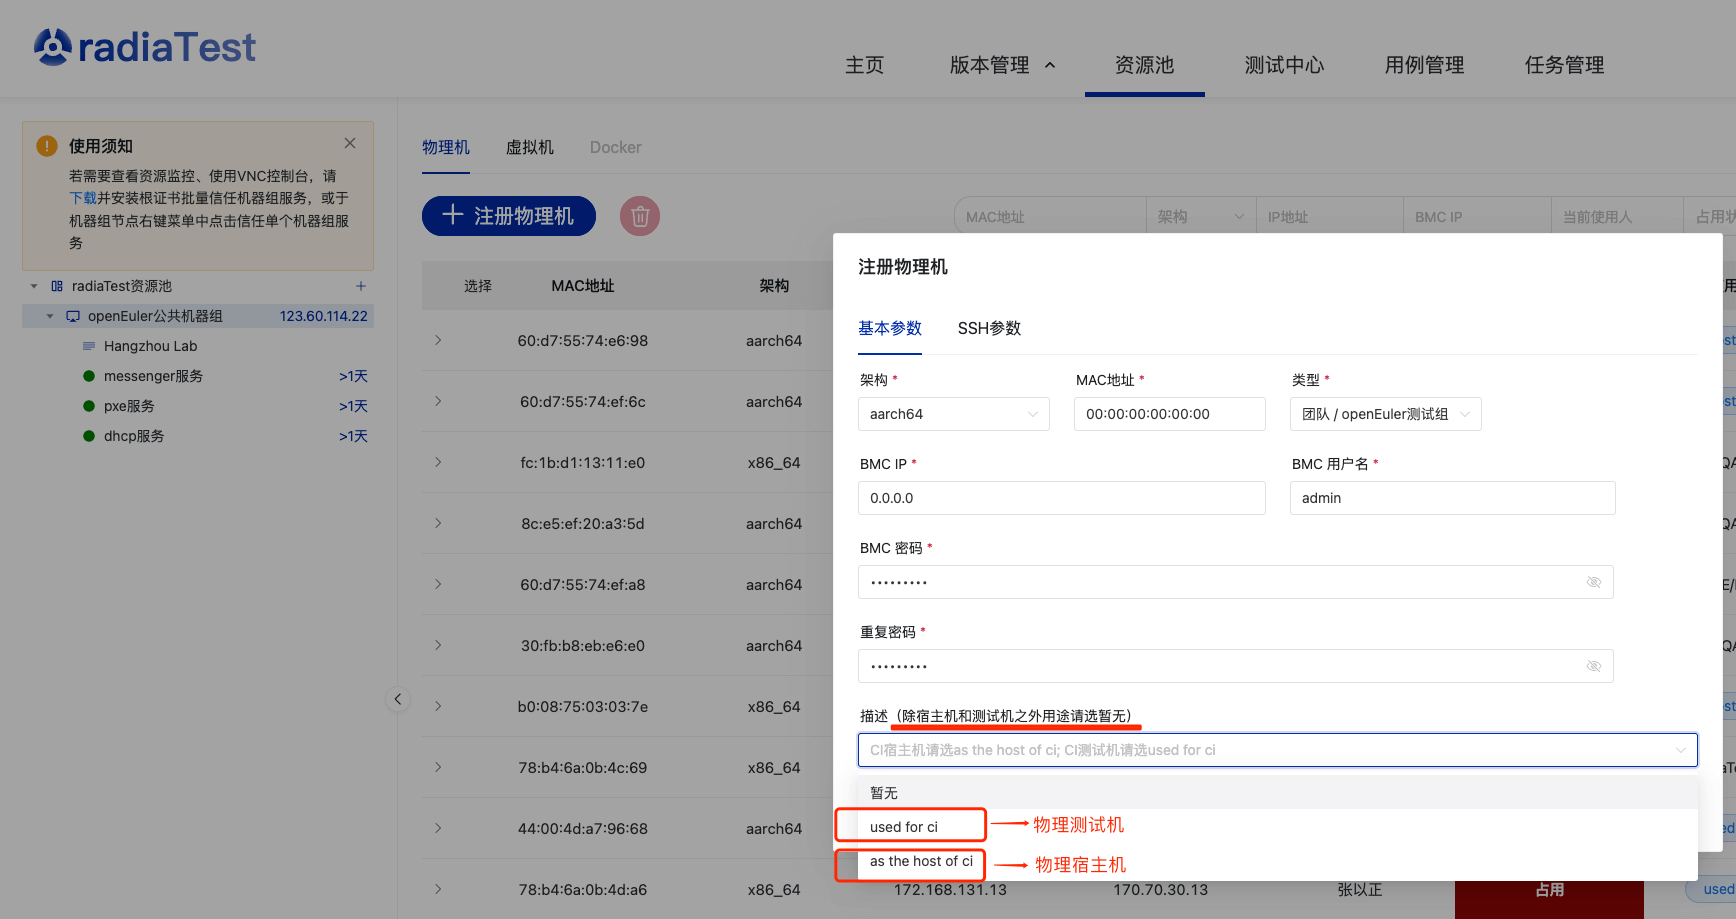Image resolution: width=1736 pixels, height=919 pixels.
Task: Click the orange warning icon in notice
Action: click(x=47, y=146)
